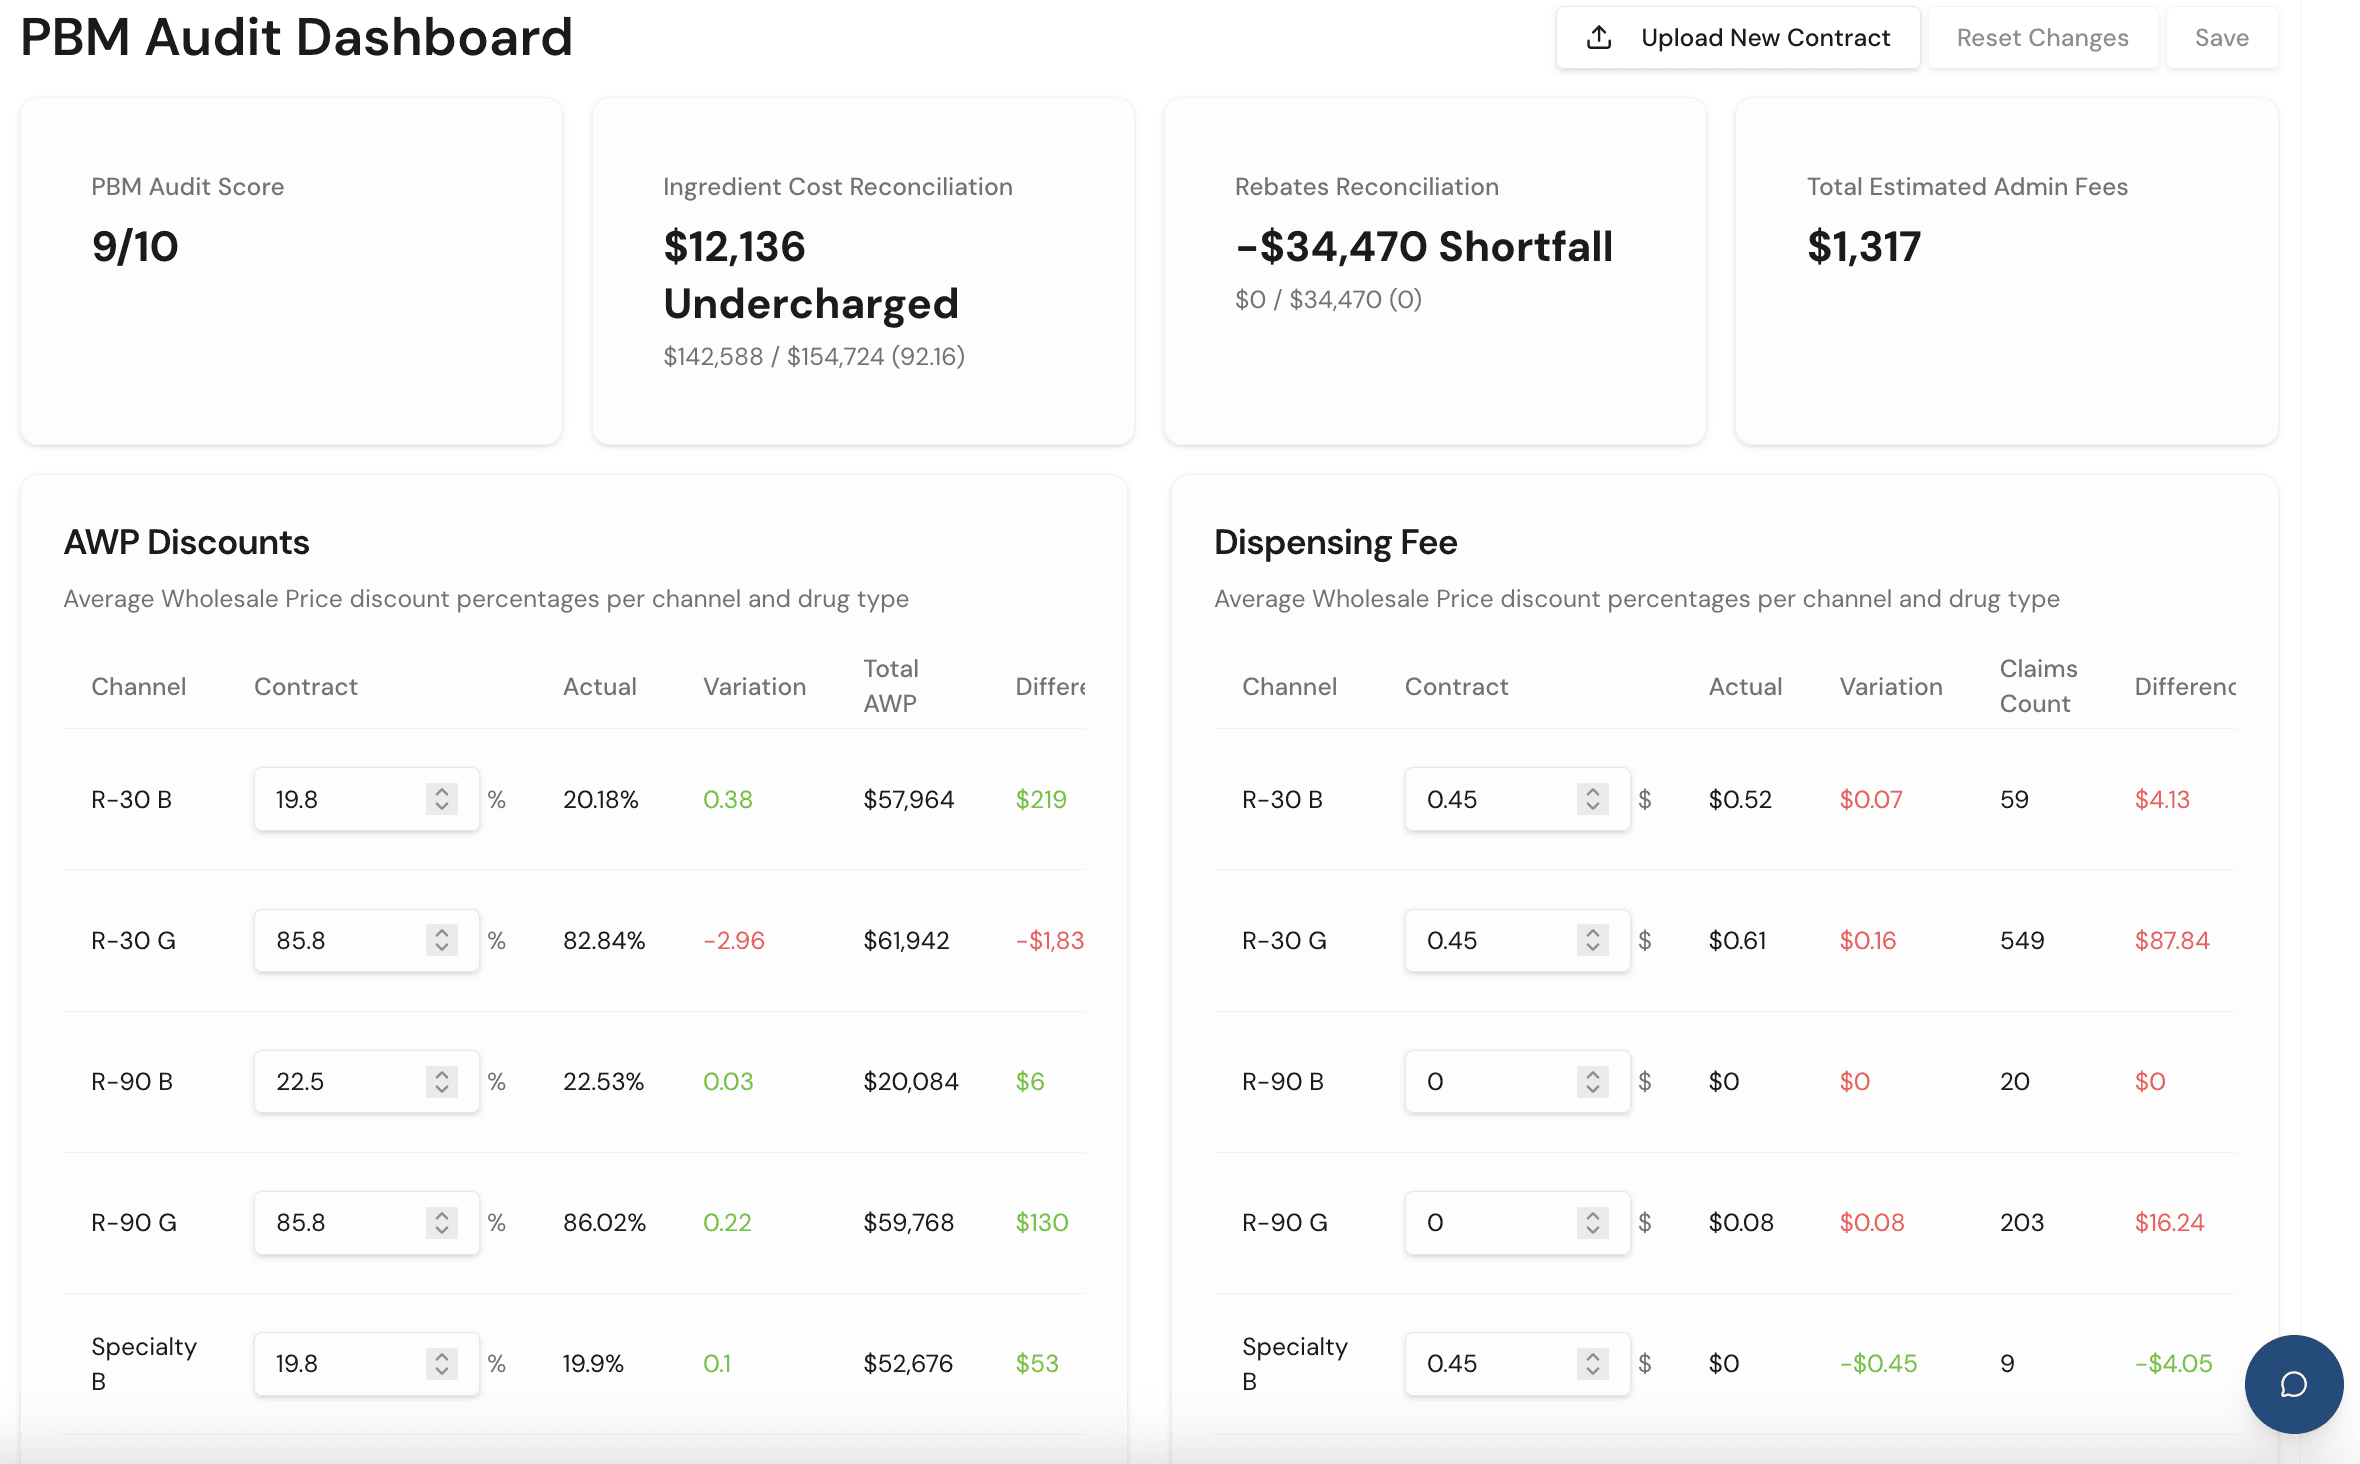Image resolution: width=2360 pixels, height=1464 pixels.
Task: Click the 20.18% actual value
Action: (601, 799)
